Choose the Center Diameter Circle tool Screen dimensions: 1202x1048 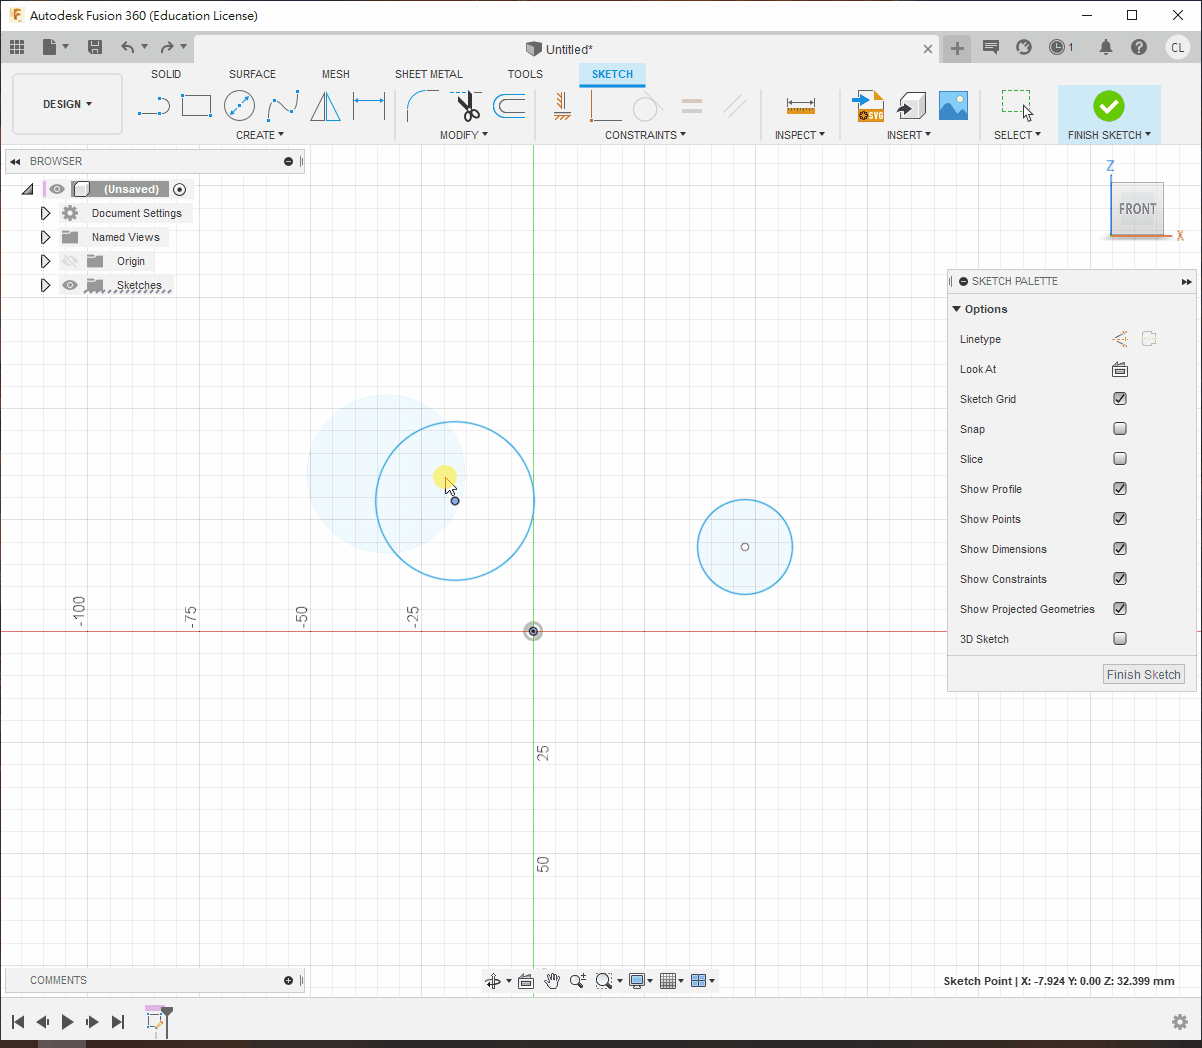pyautogui.click(x=239, y=106)
